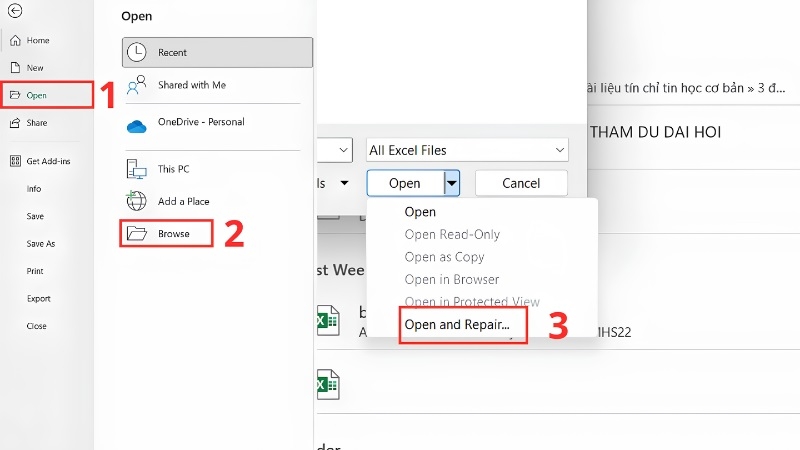Viewport: 800px width, 450px height.
Task: Click the Share icon in sidebar
Action: pyautogui.click(x=15, y=123)
